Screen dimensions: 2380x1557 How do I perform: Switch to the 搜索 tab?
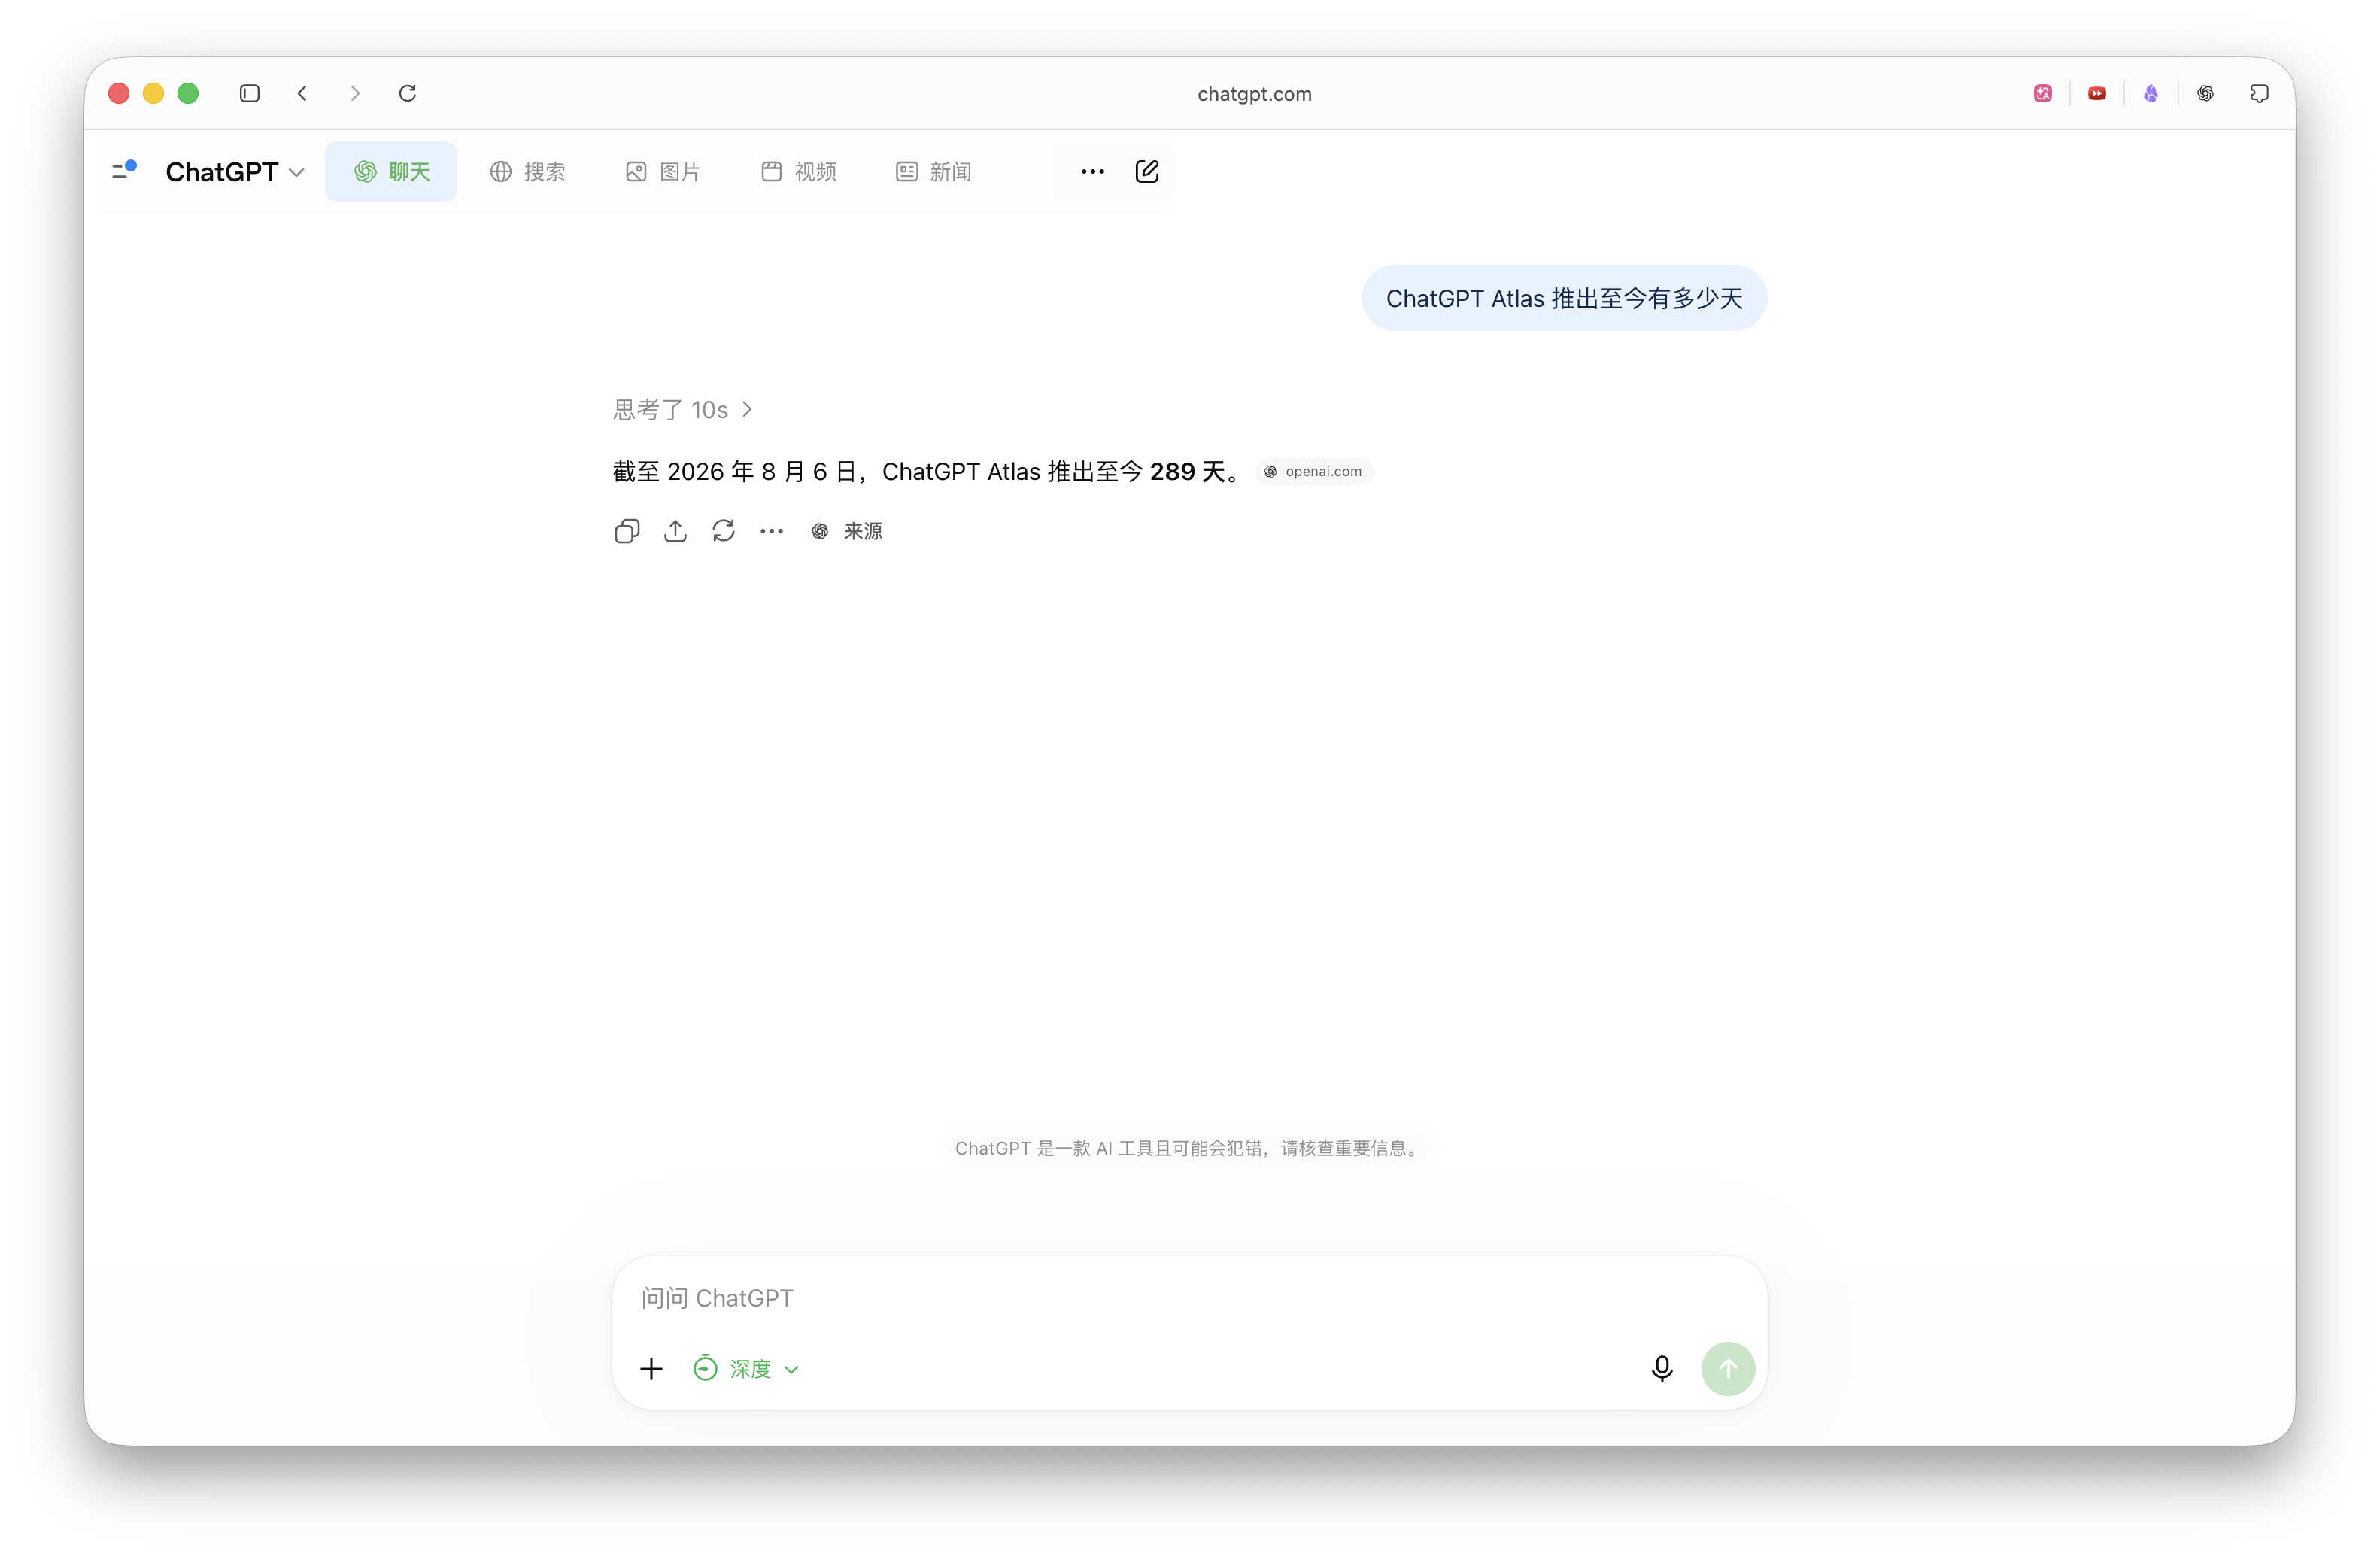[x=528, y=172]
